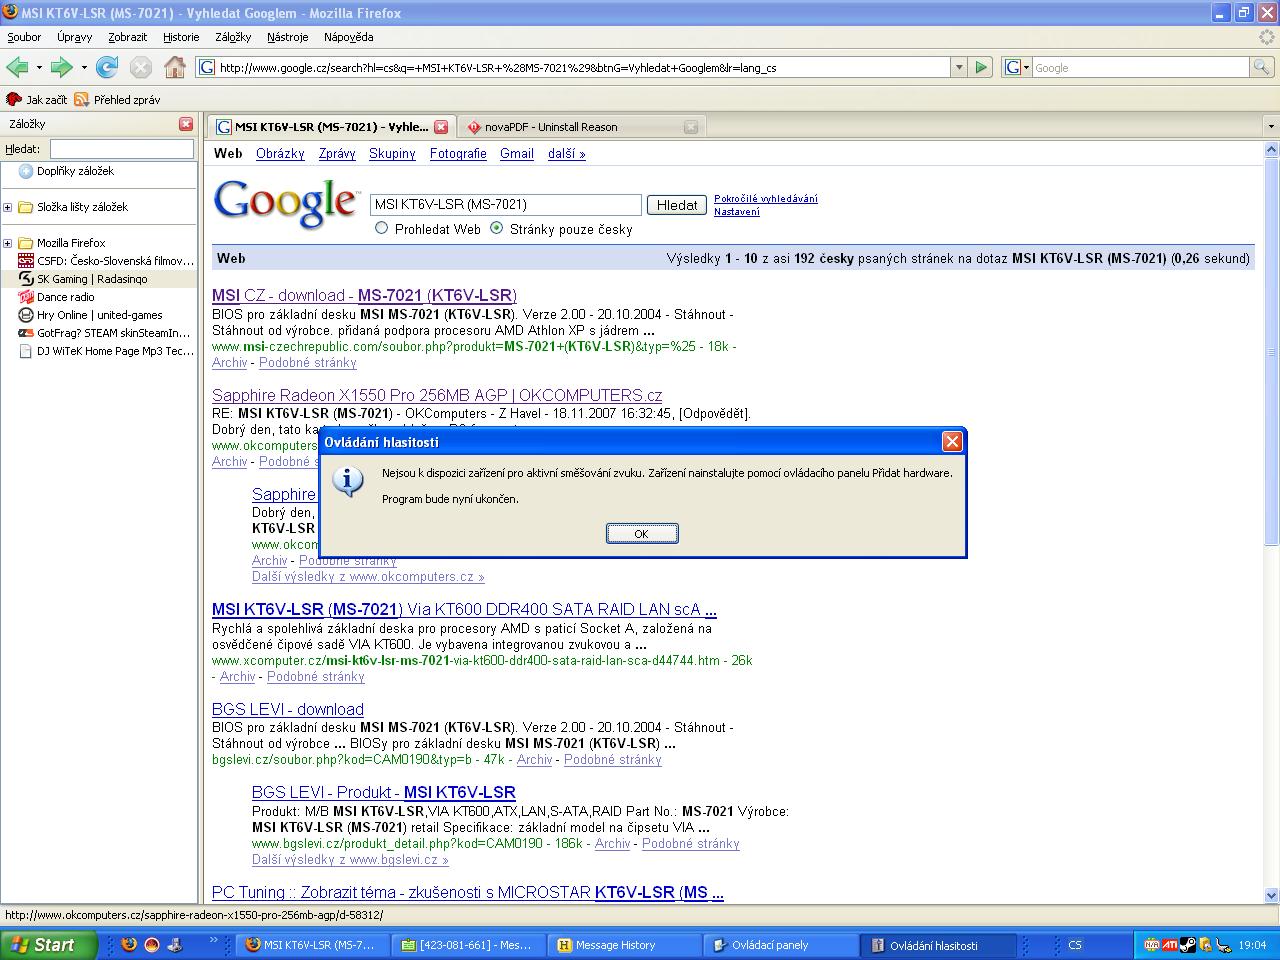Screen dimensions: 1280x960
Task: Open the Úpravy menu
Action: click(75, 37)
